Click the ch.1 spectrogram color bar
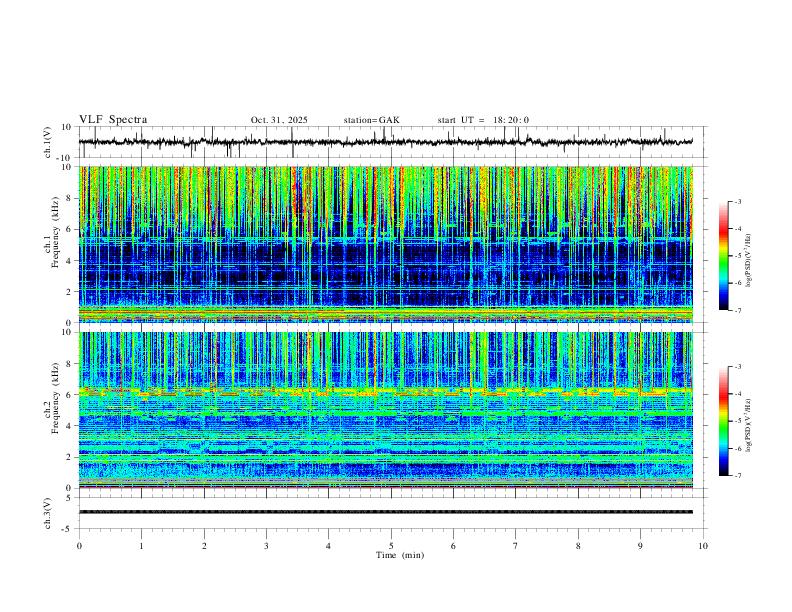Image resolution: width=792 pixels, height=612 pixels. pos(724,256)
